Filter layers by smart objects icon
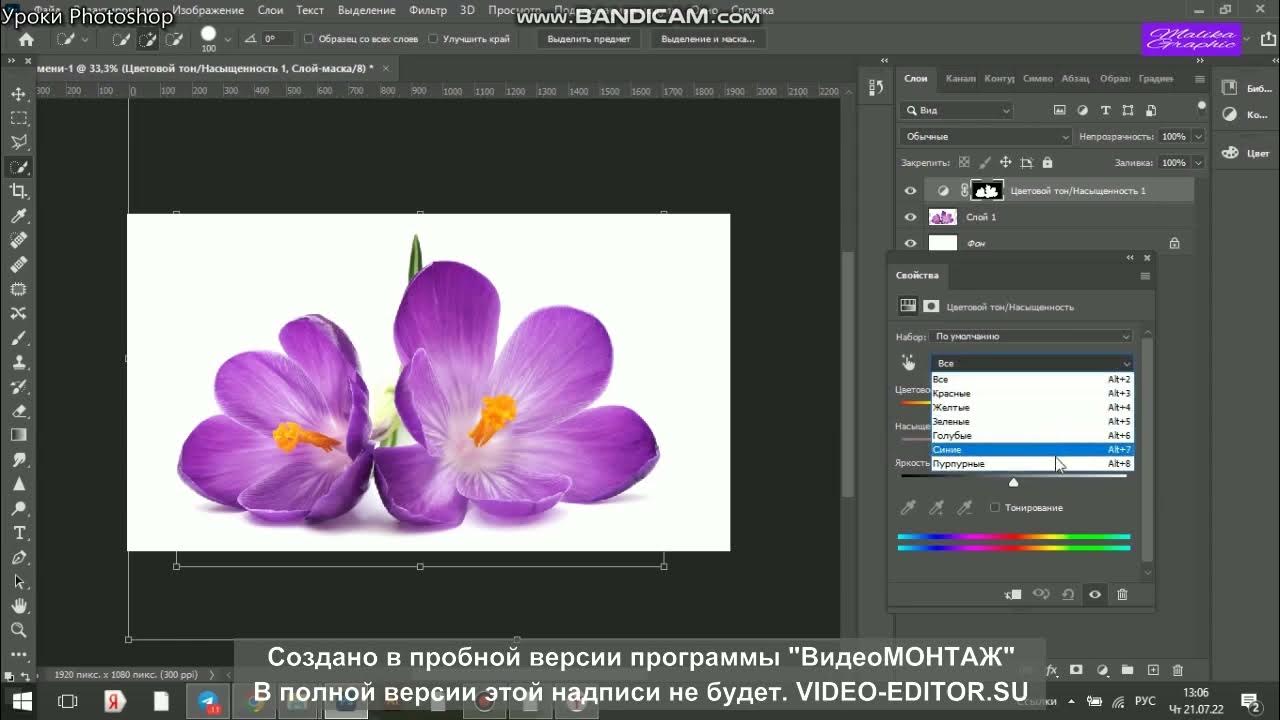The height and width of the screenshot is (720, 1280). click(1151, 110)
